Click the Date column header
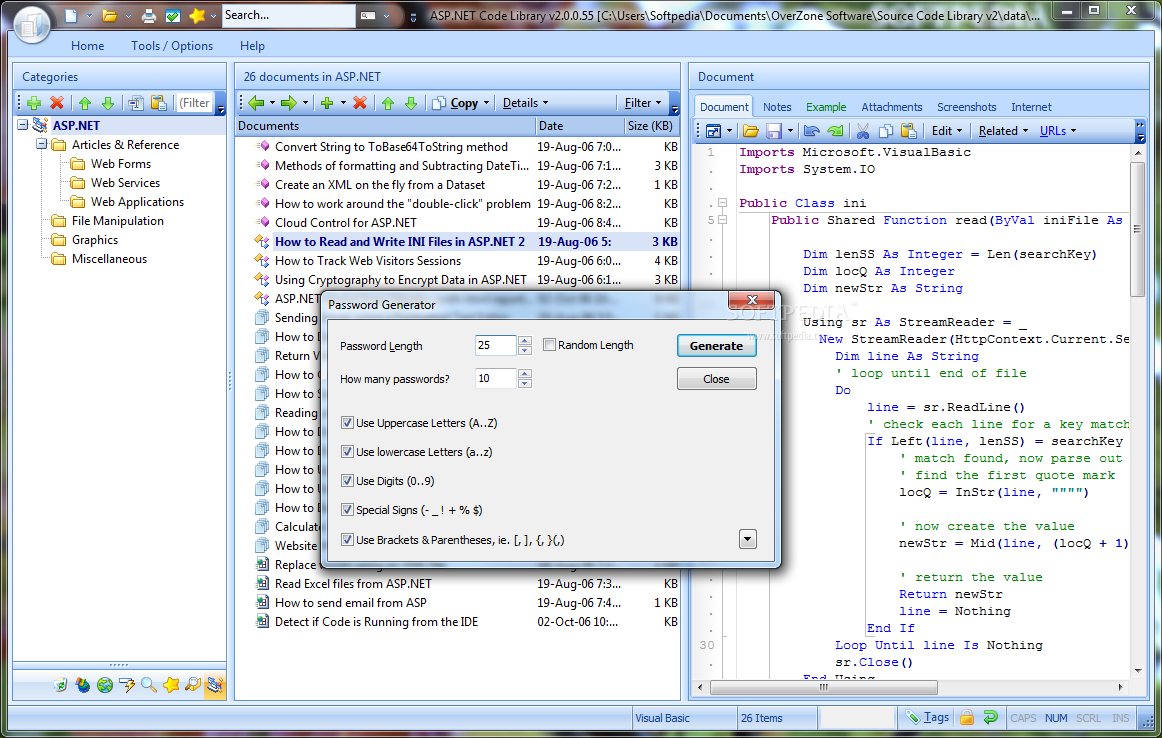 click(579, 126)
